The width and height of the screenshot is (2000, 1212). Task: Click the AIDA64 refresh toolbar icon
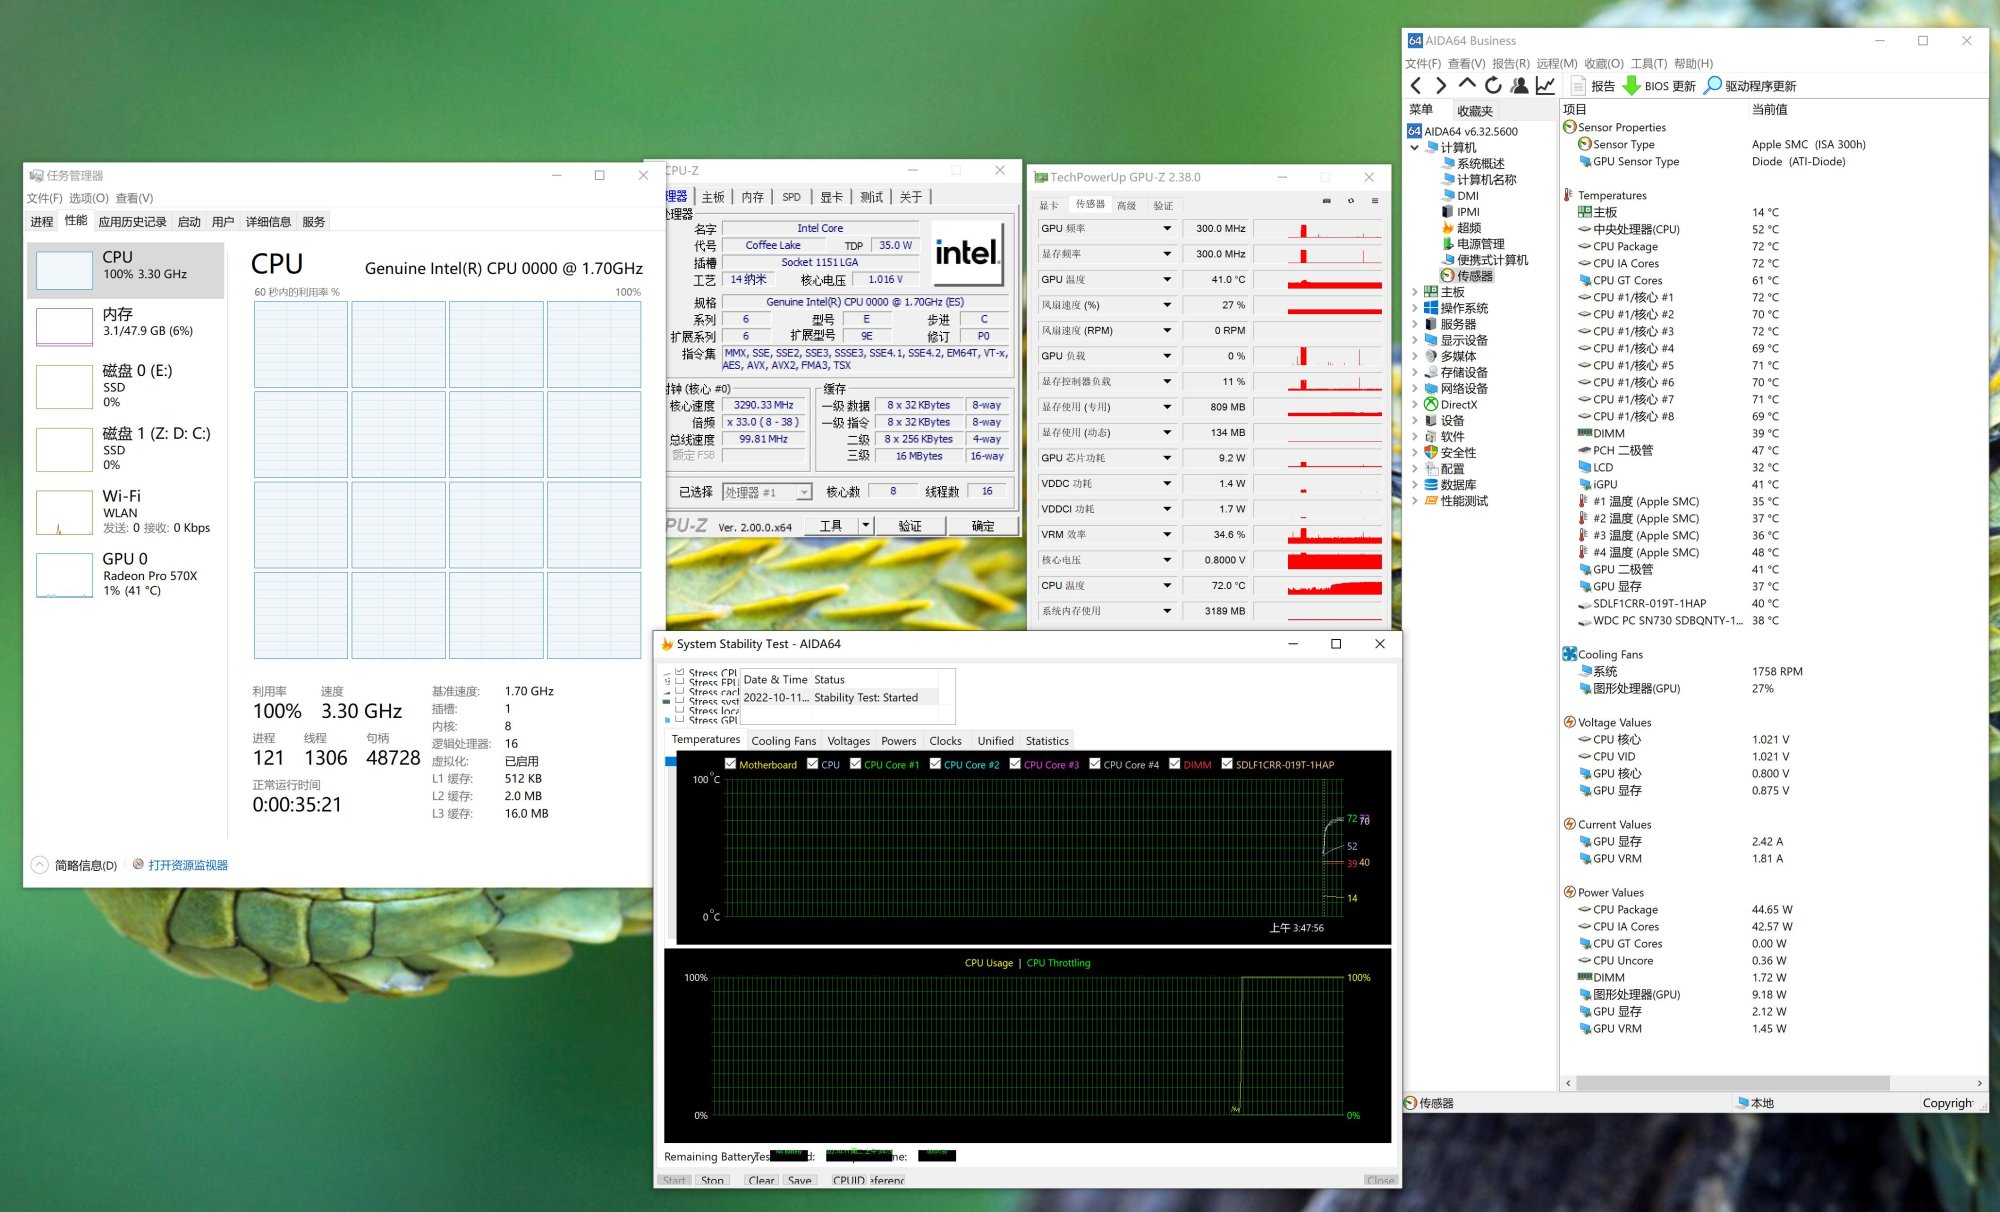click(1493, 86)
